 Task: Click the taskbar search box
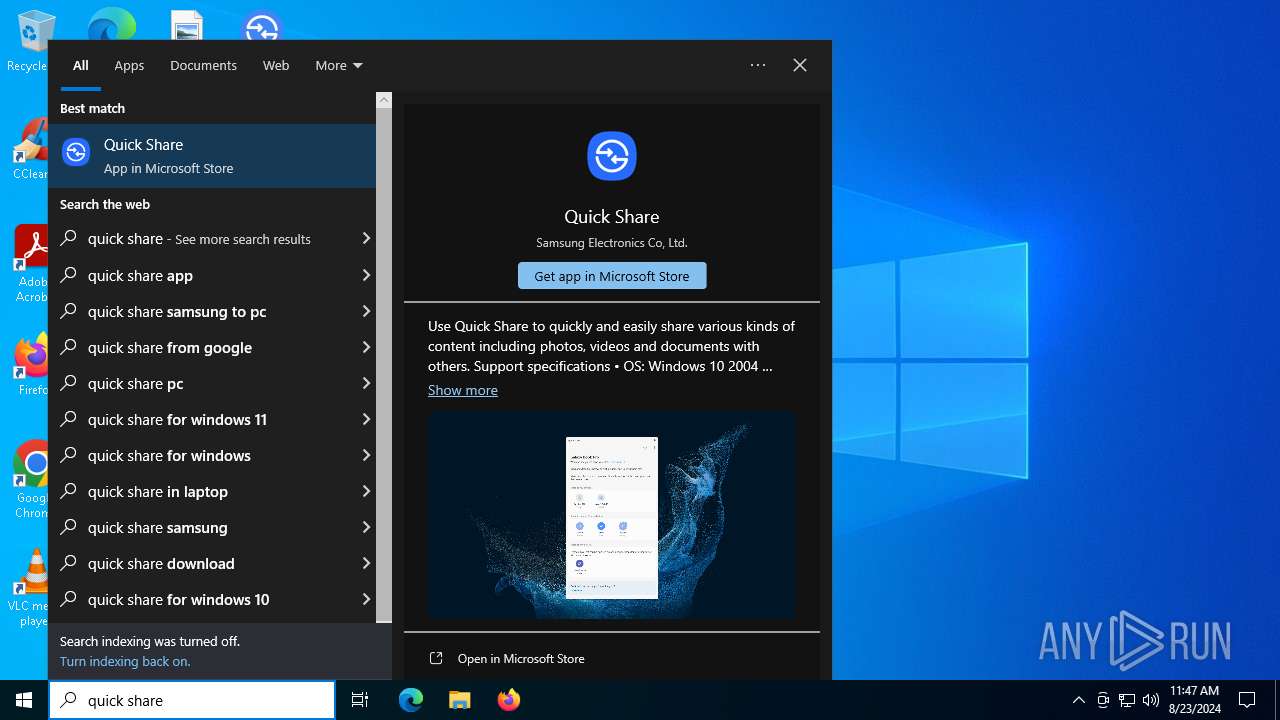click(192, 700)
